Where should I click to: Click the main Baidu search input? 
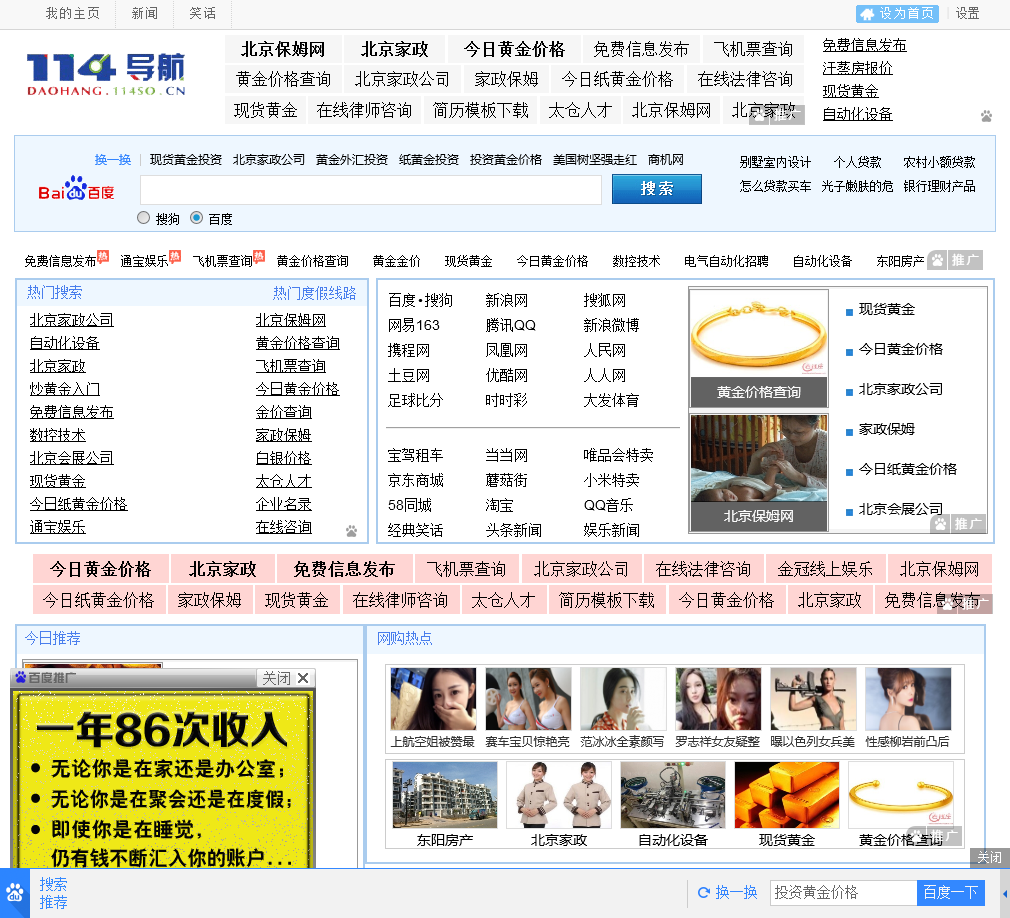pos(371,189)
